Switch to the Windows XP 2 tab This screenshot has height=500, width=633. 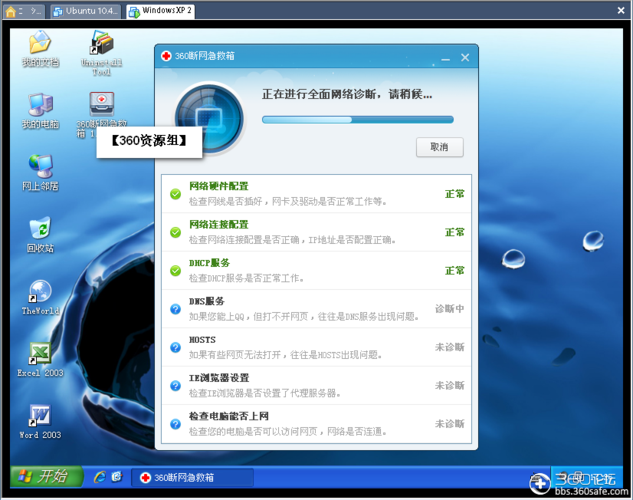pyautogui.click(x=163, y=10)
